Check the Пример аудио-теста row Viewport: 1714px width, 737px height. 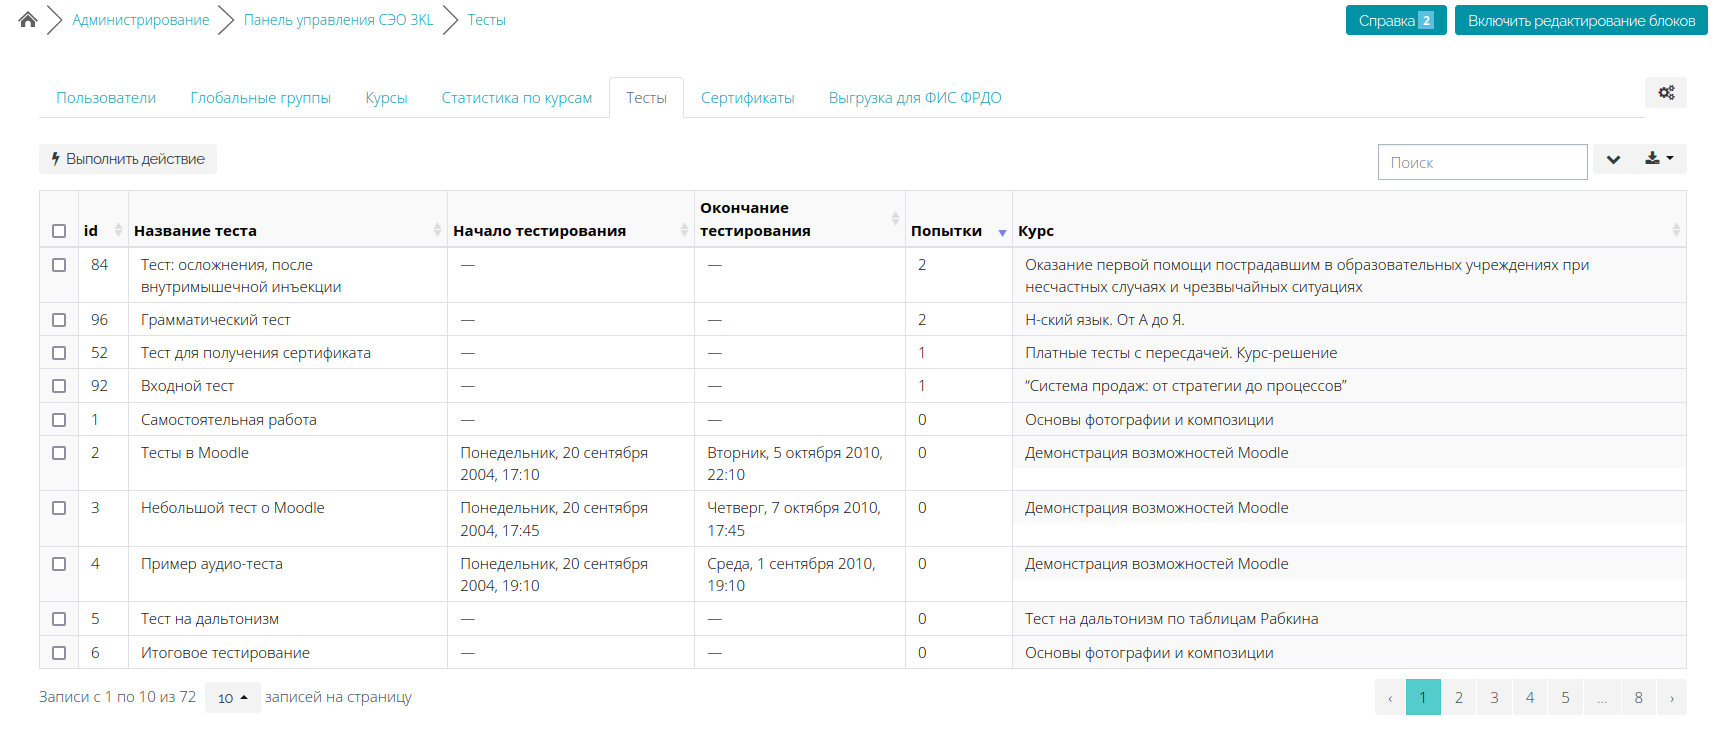point(59,564)
